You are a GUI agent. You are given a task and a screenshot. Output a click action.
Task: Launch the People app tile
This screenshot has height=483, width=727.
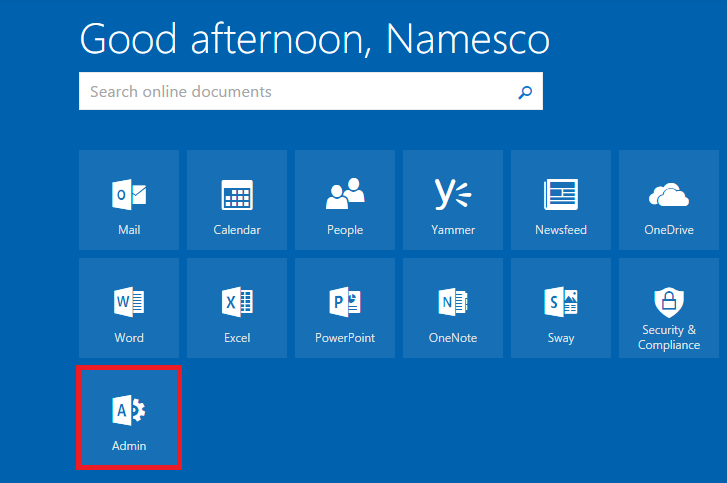345,200
